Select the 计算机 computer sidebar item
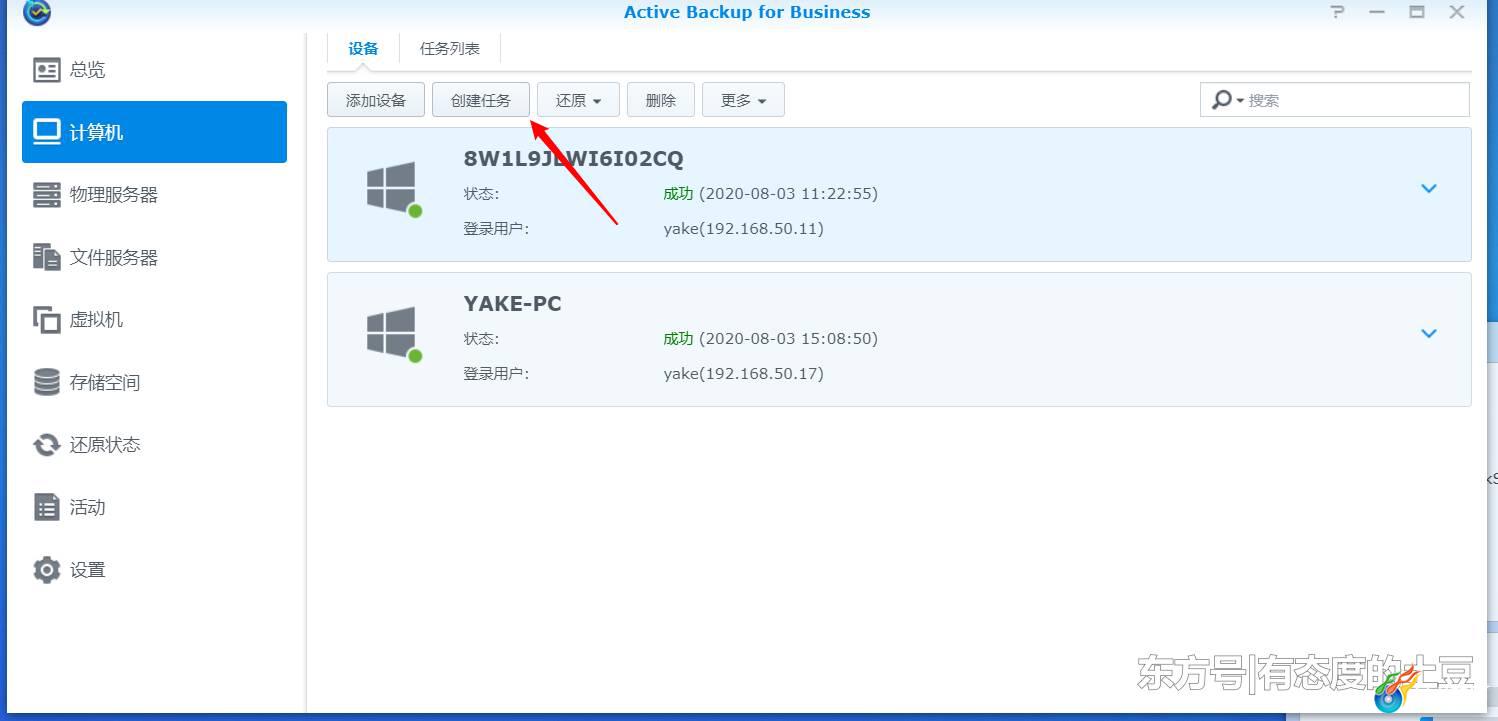This screenshot has width=1498, height=721. click(x=154, y=132)
